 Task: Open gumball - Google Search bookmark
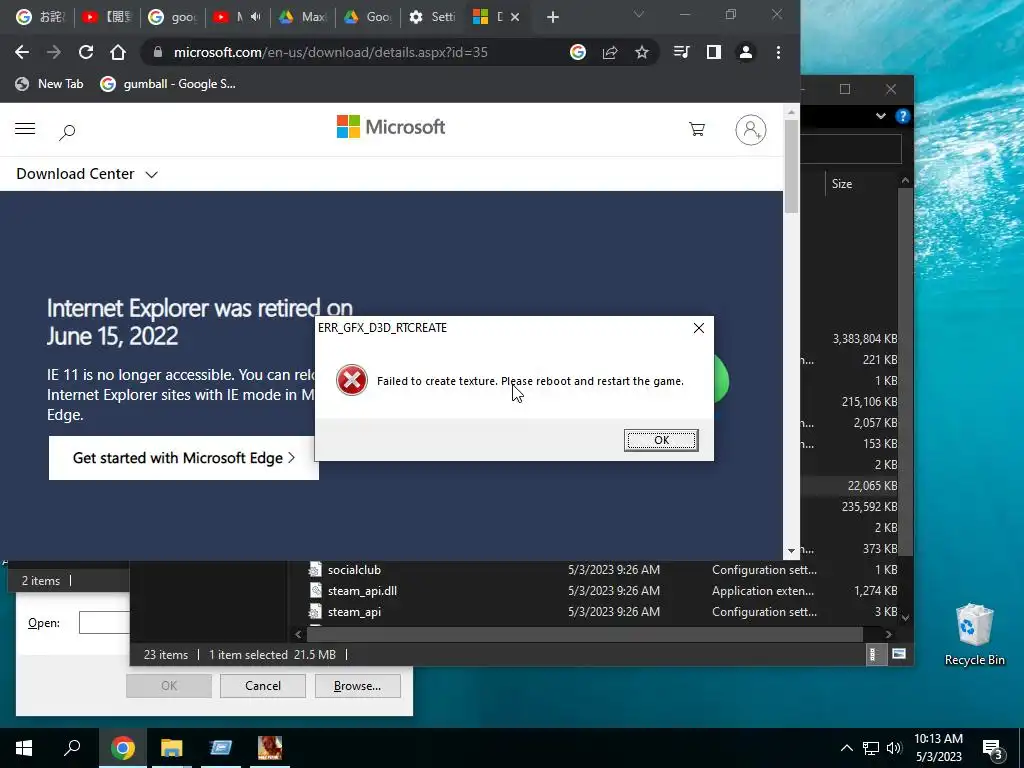168,84
